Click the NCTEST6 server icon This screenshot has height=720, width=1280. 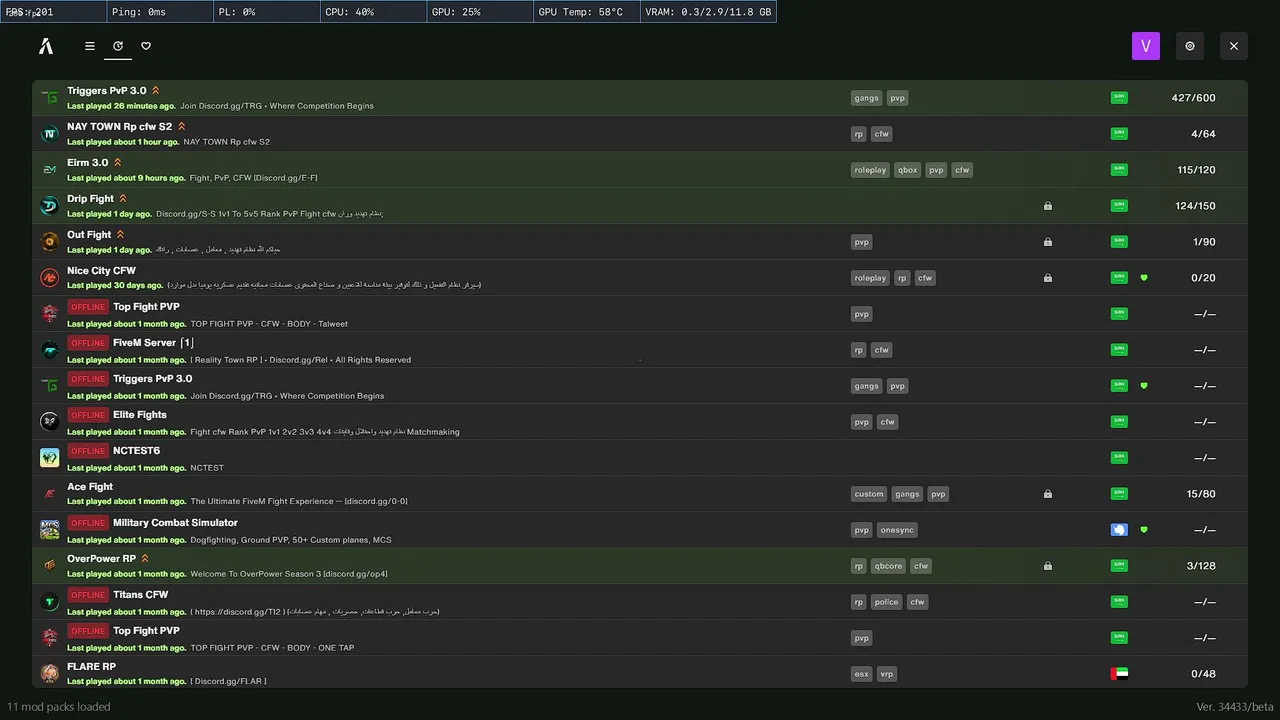pos(50,458)
